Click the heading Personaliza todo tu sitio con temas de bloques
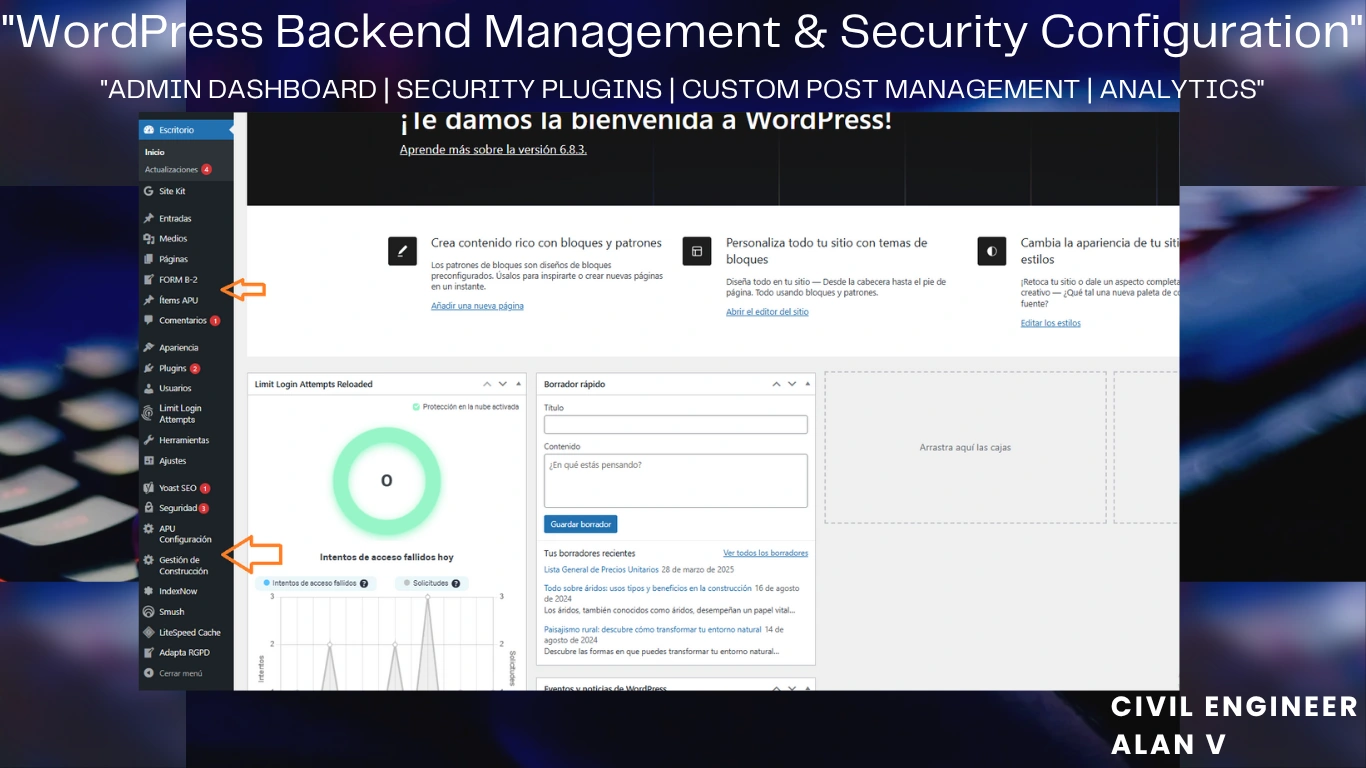Screen dimensions: 1366x768 [826, 251]
